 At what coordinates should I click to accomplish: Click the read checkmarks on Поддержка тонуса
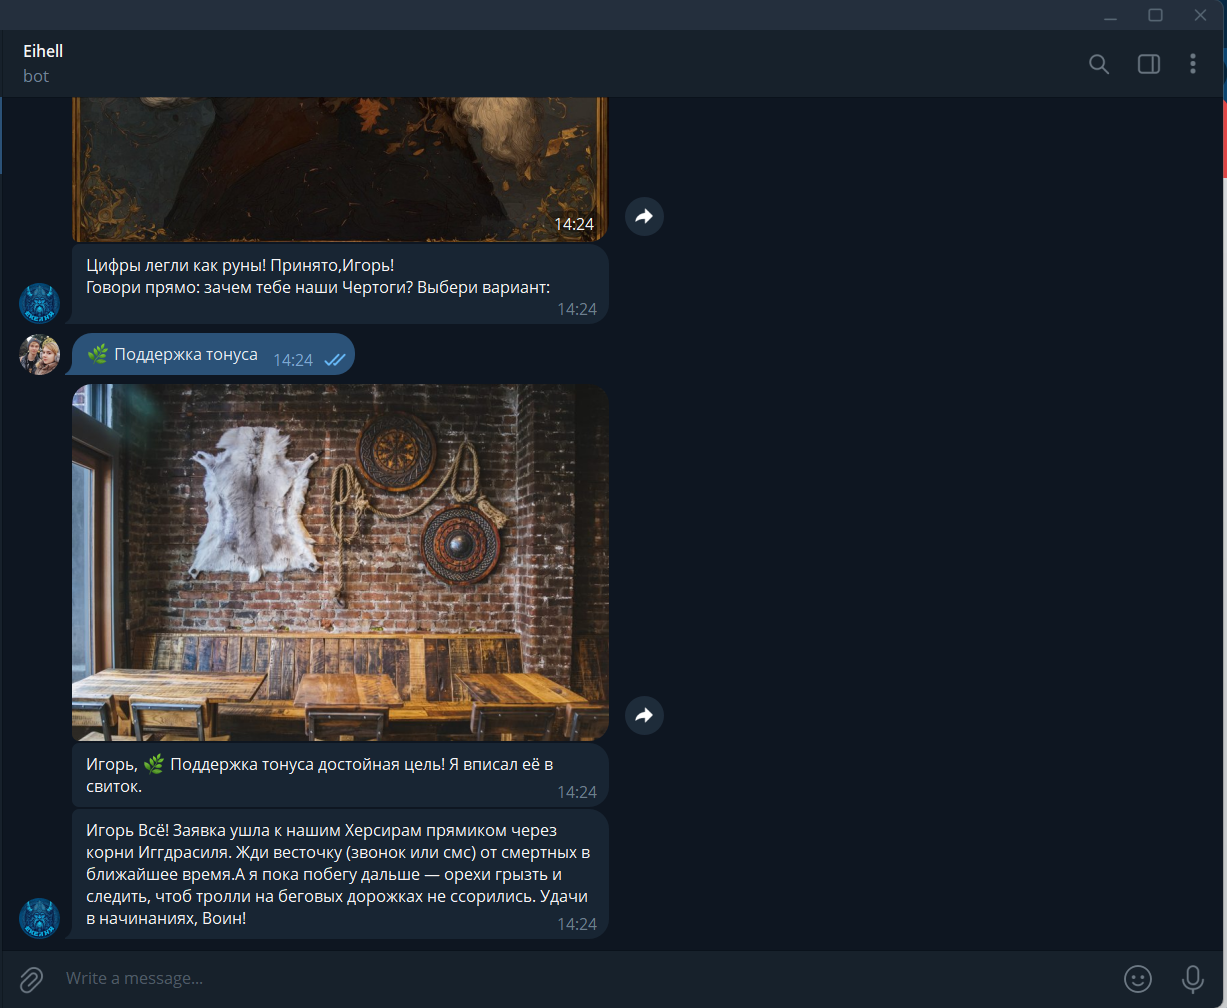[x=335, y=360]
